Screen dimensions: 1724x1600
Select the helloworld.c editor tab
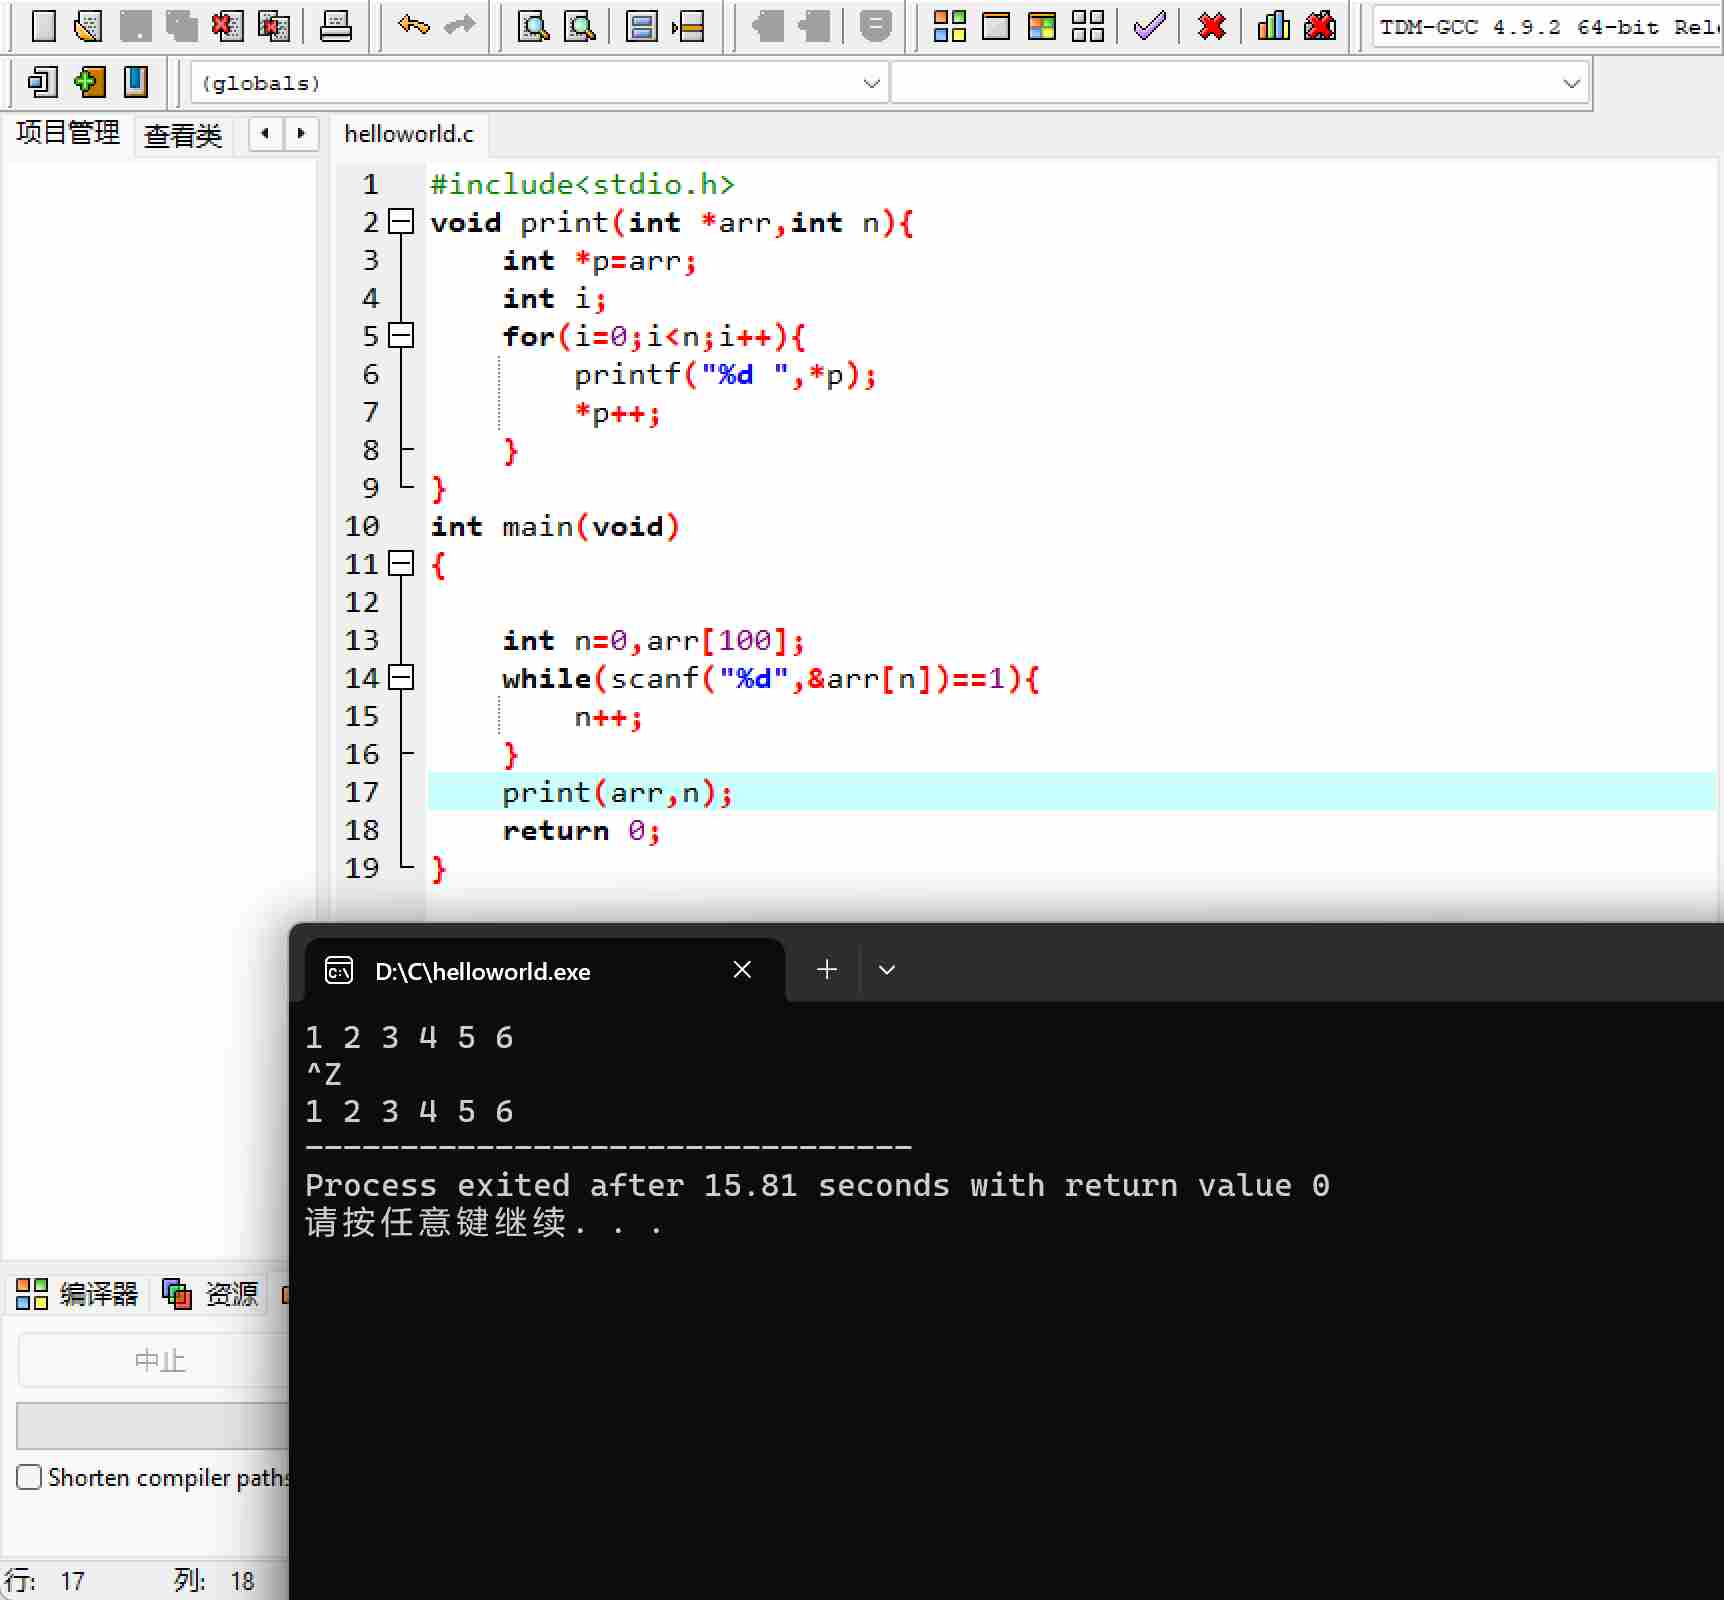[409, 134]
